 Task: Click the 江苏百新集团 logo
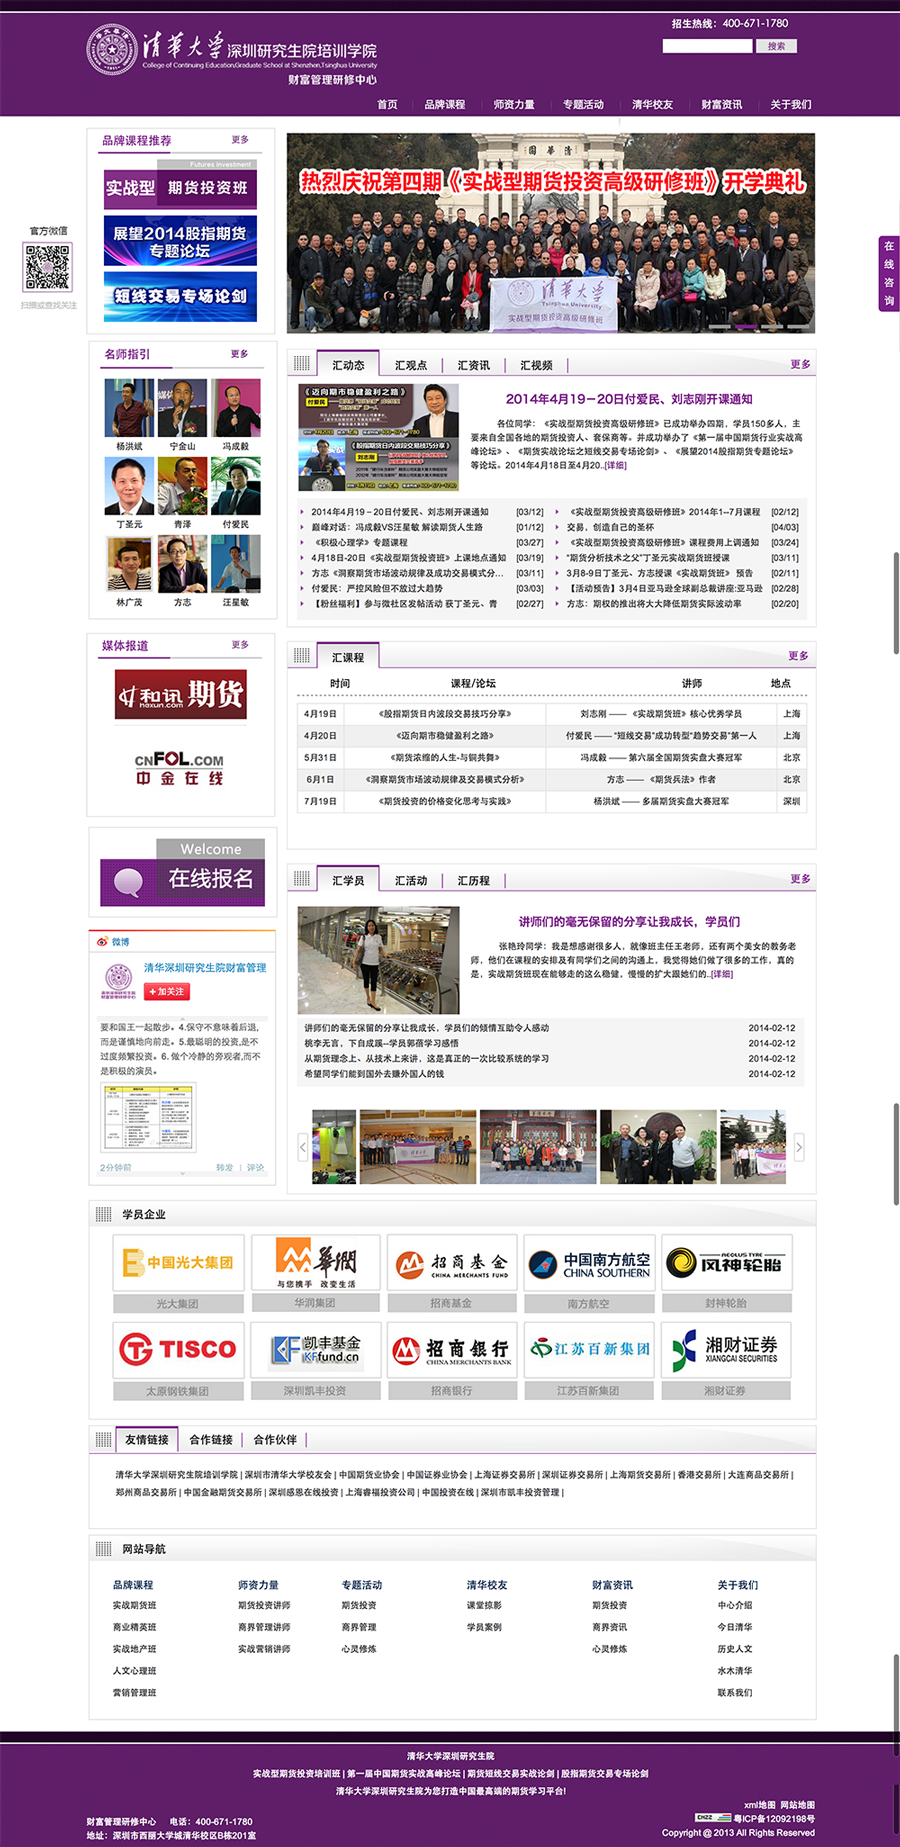(589, 1349)
